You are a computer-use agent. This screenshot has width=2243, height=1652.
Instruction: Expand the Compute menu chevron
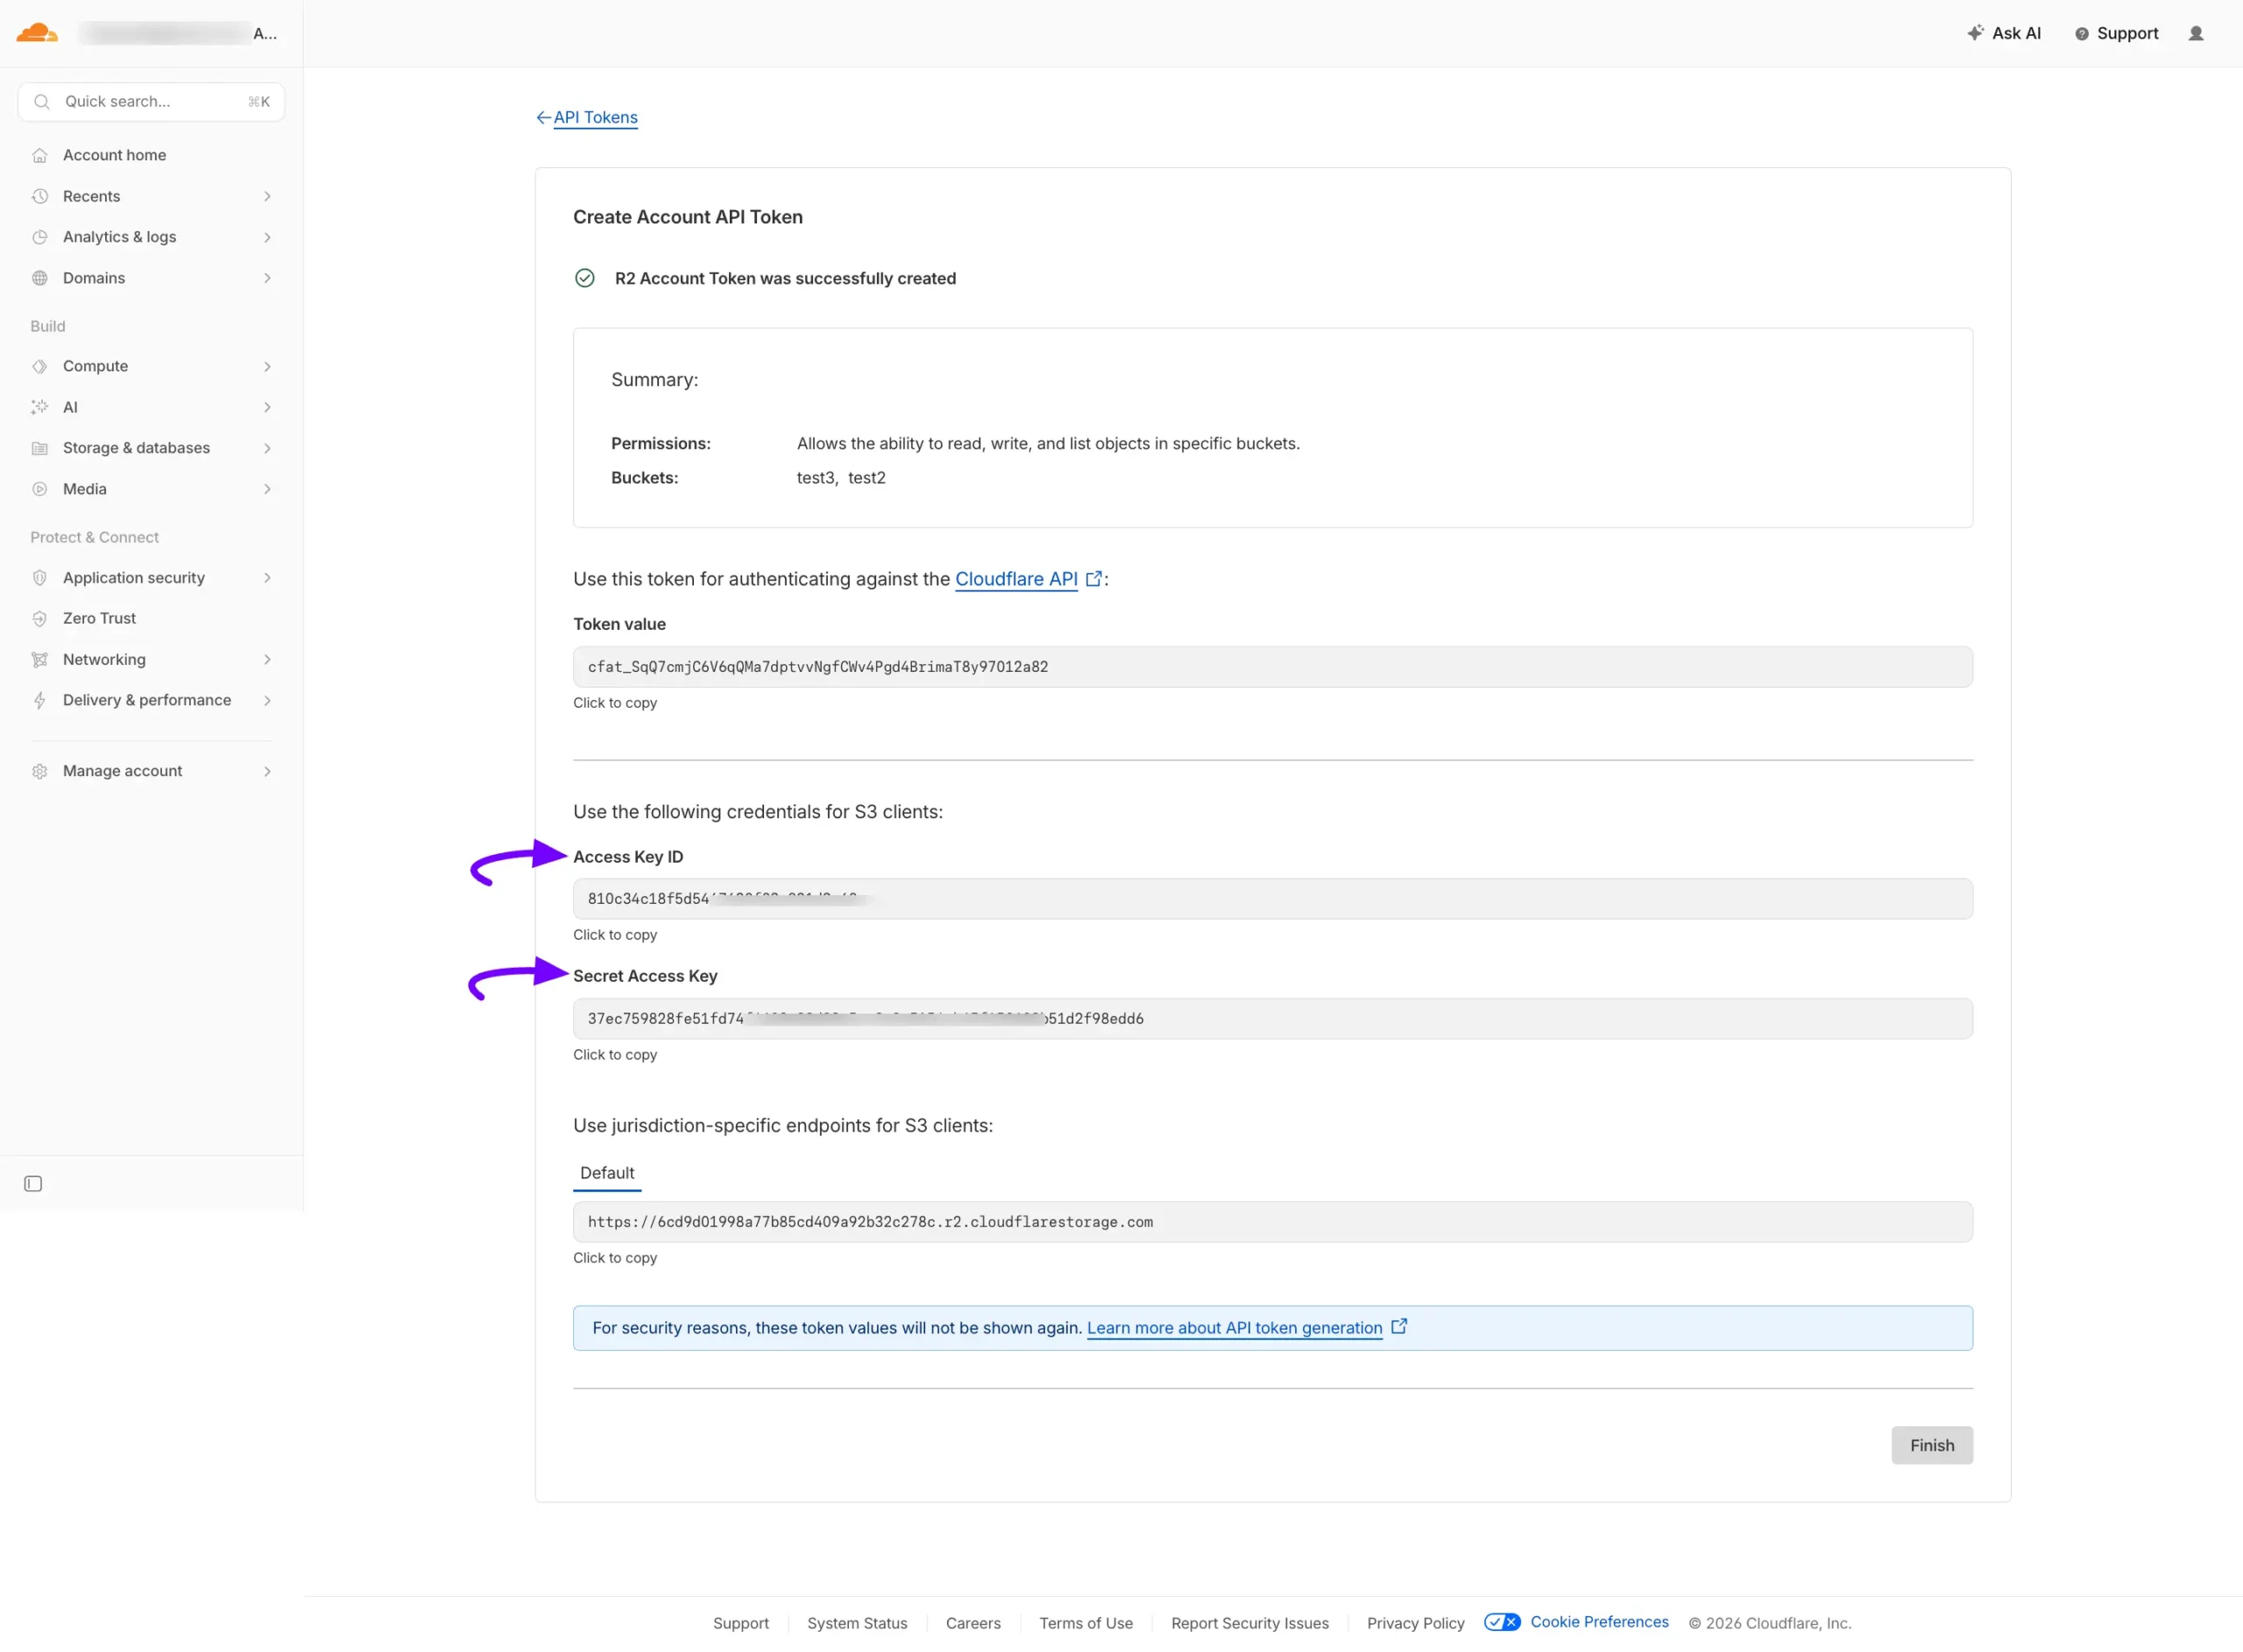click(267, 367)
